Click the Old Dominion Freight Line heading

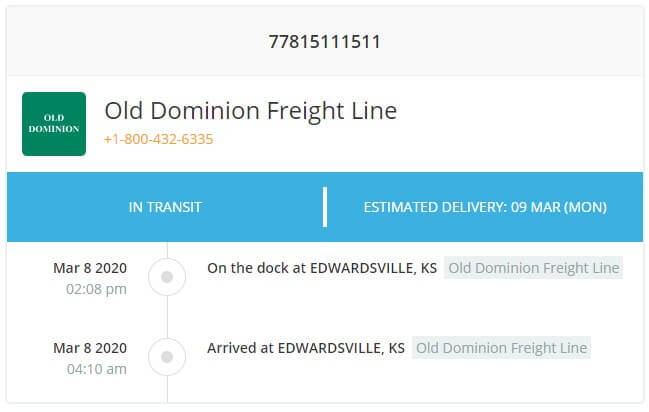coord(250,111)
